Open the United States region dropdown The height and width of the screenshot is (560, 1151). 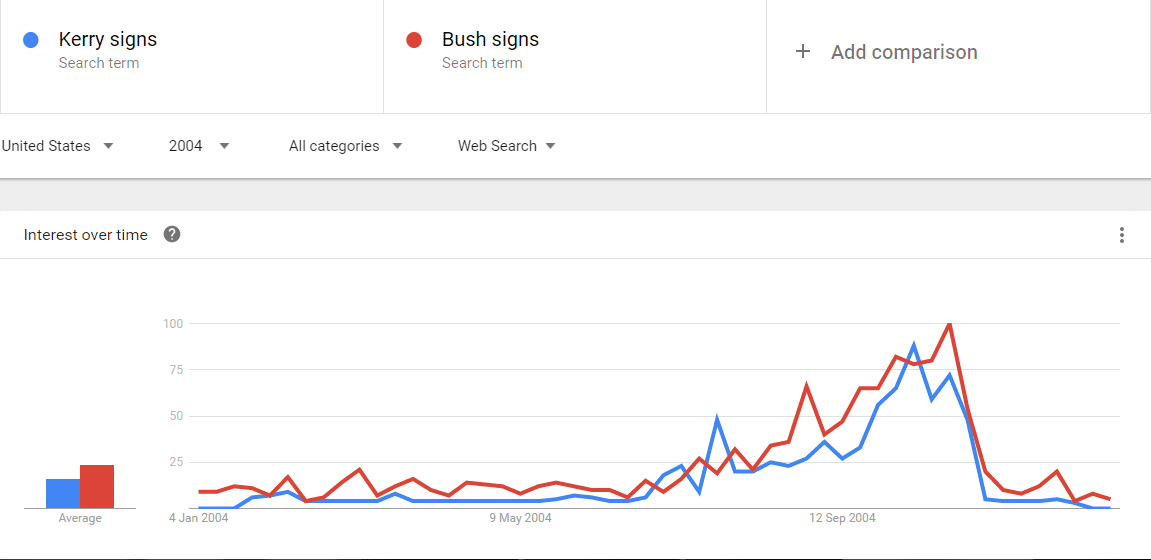(x=57, y=146)
